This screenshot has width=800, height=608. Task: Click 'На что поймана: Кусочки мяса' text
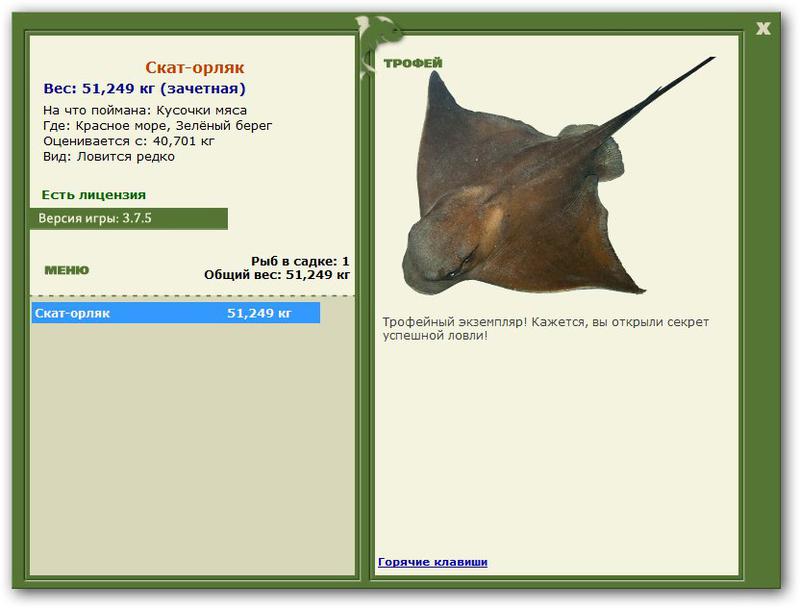tap(145, 110)
